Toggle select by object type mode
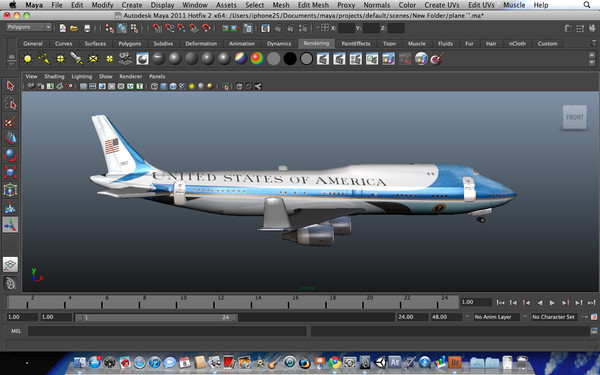This screenshot has width=600, height=375. [x=122, y=28]
